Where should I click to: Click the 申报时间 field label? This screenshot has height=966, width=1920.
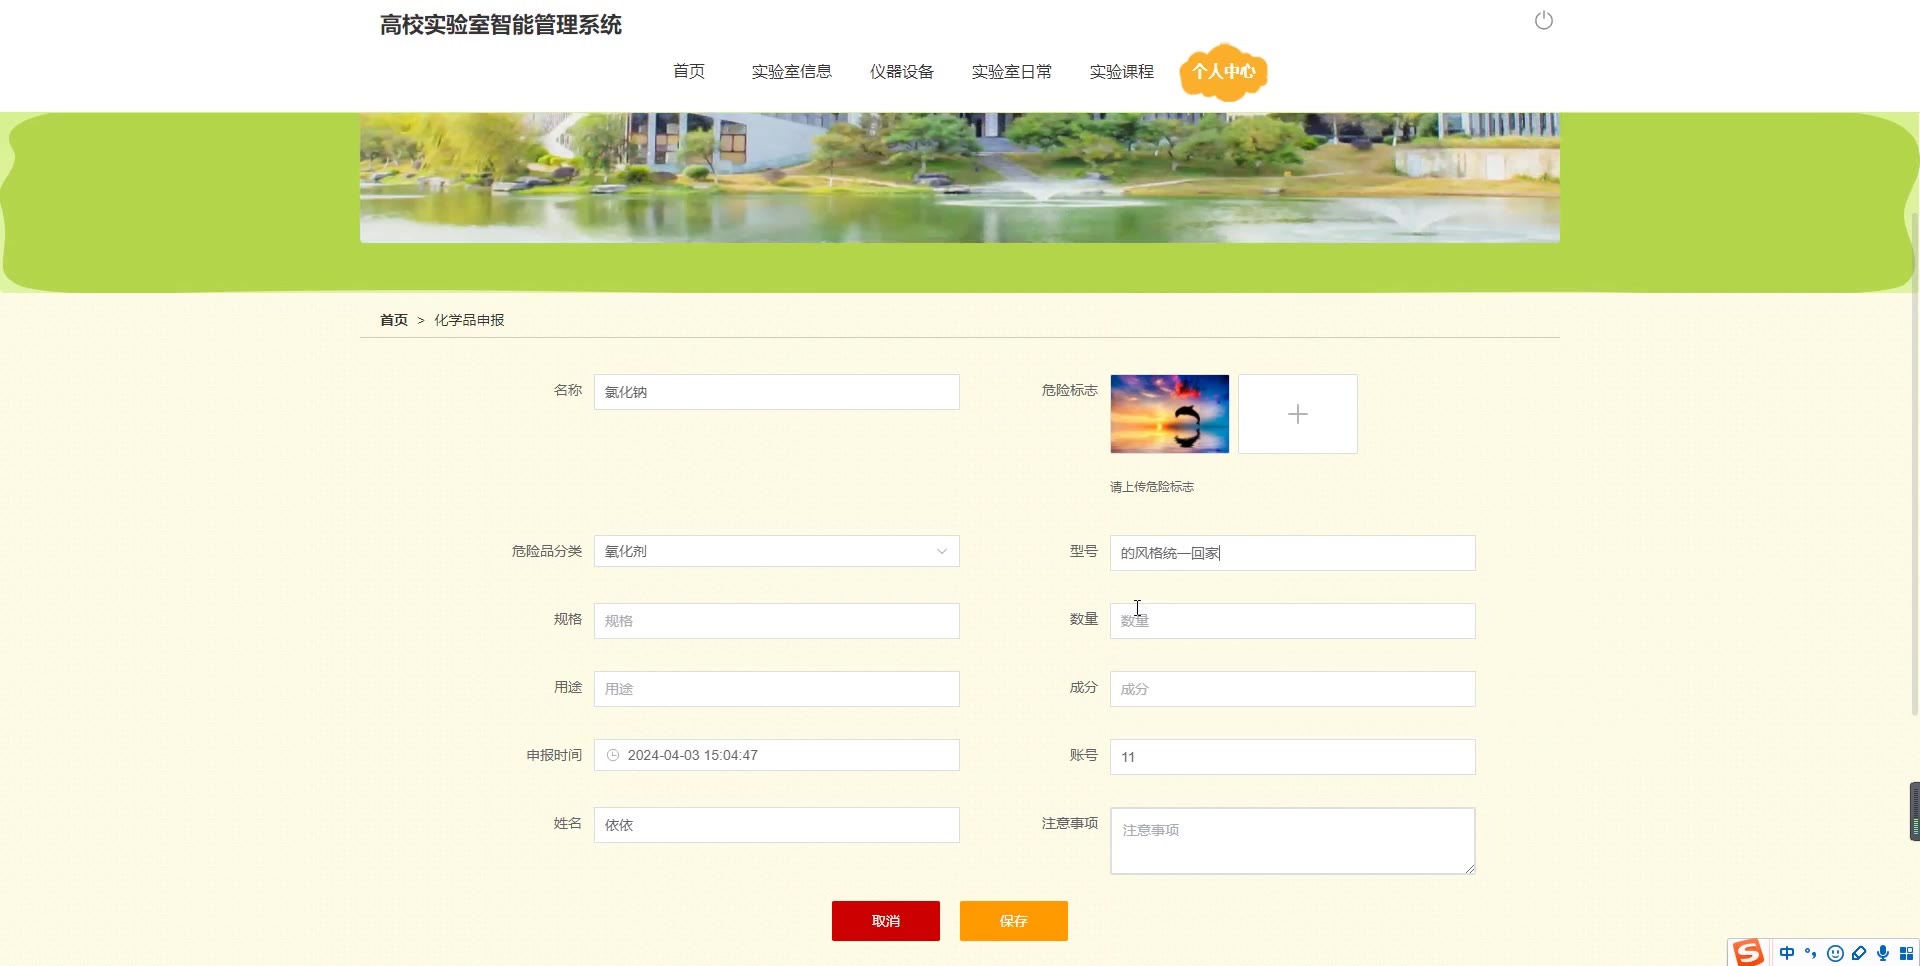point(554,755)
